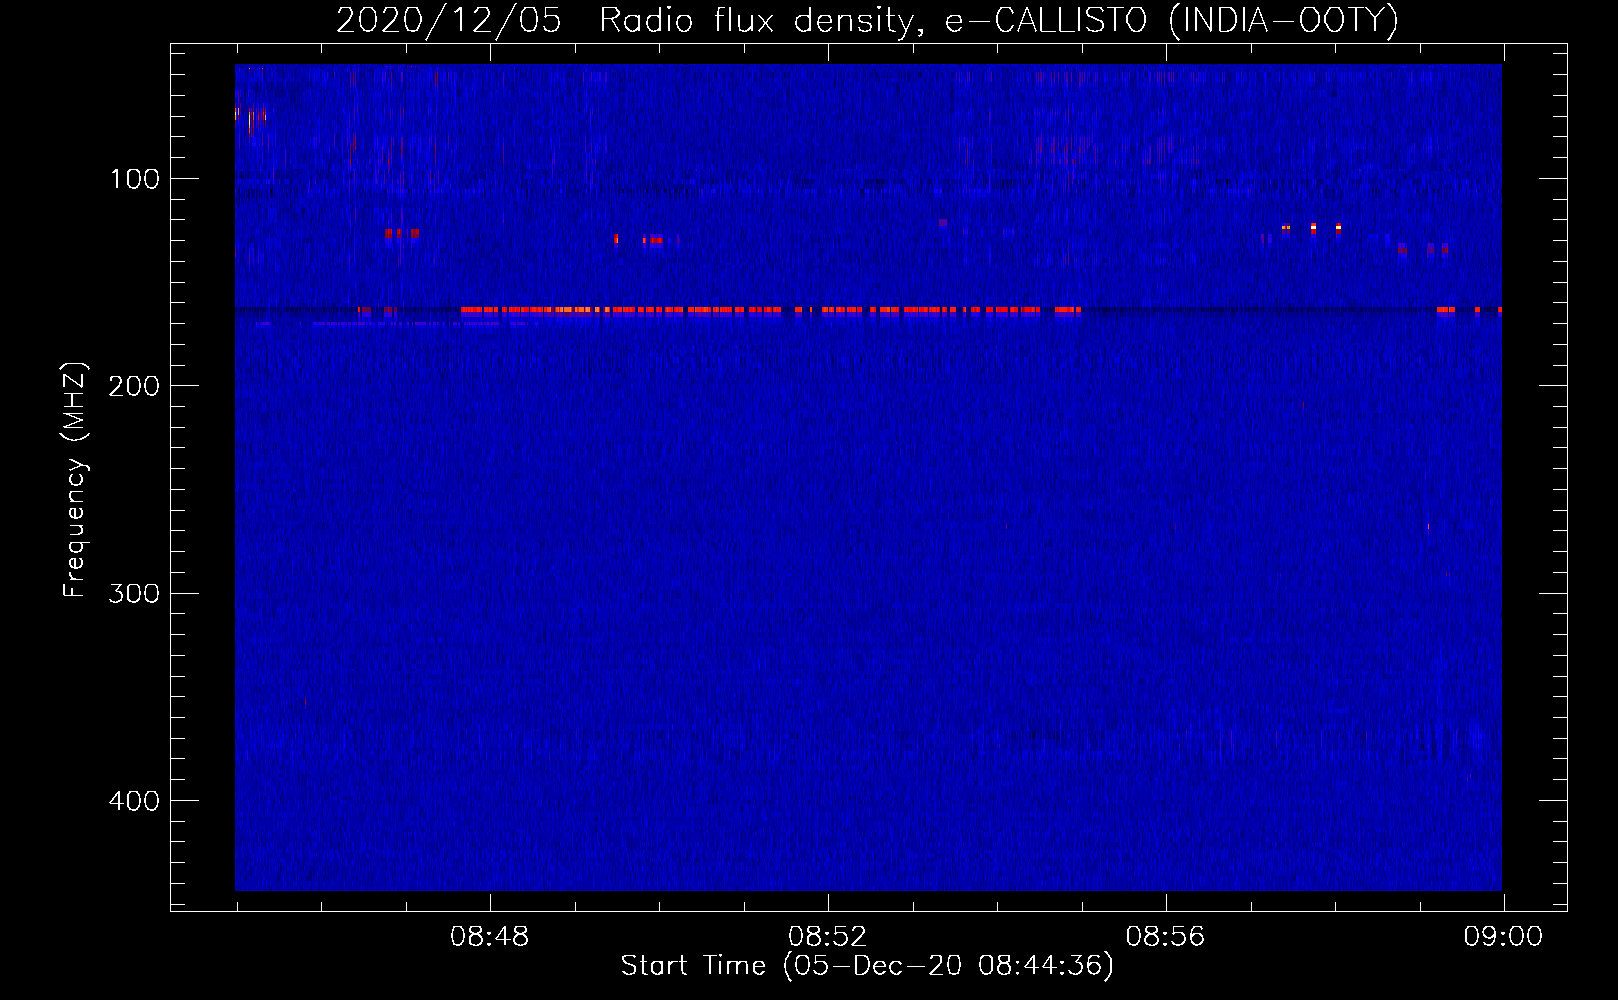
Task: Click the 'Start Time (05-Dec-20 08:44:36)' x-axis label
Action: (867, 966)
